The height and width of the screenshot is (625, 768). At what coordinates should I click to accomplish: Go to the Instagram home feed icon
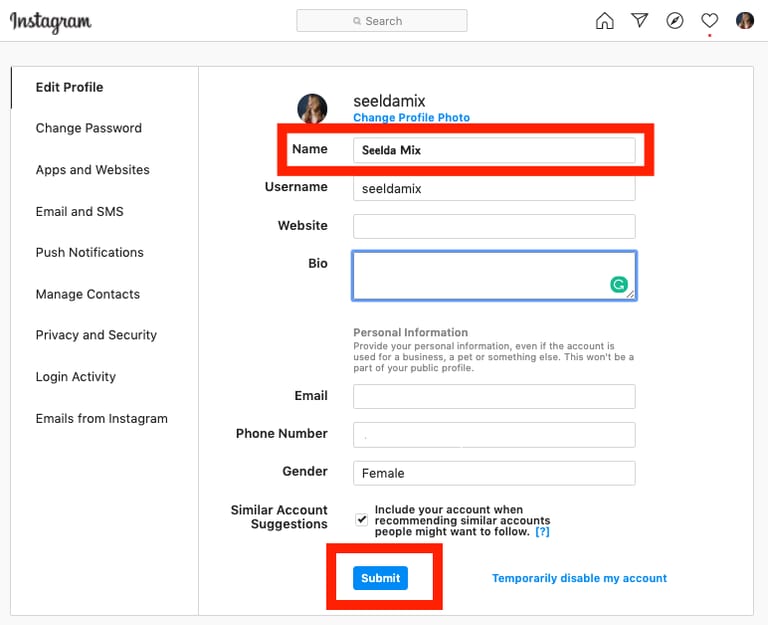[x=604, y=21]
